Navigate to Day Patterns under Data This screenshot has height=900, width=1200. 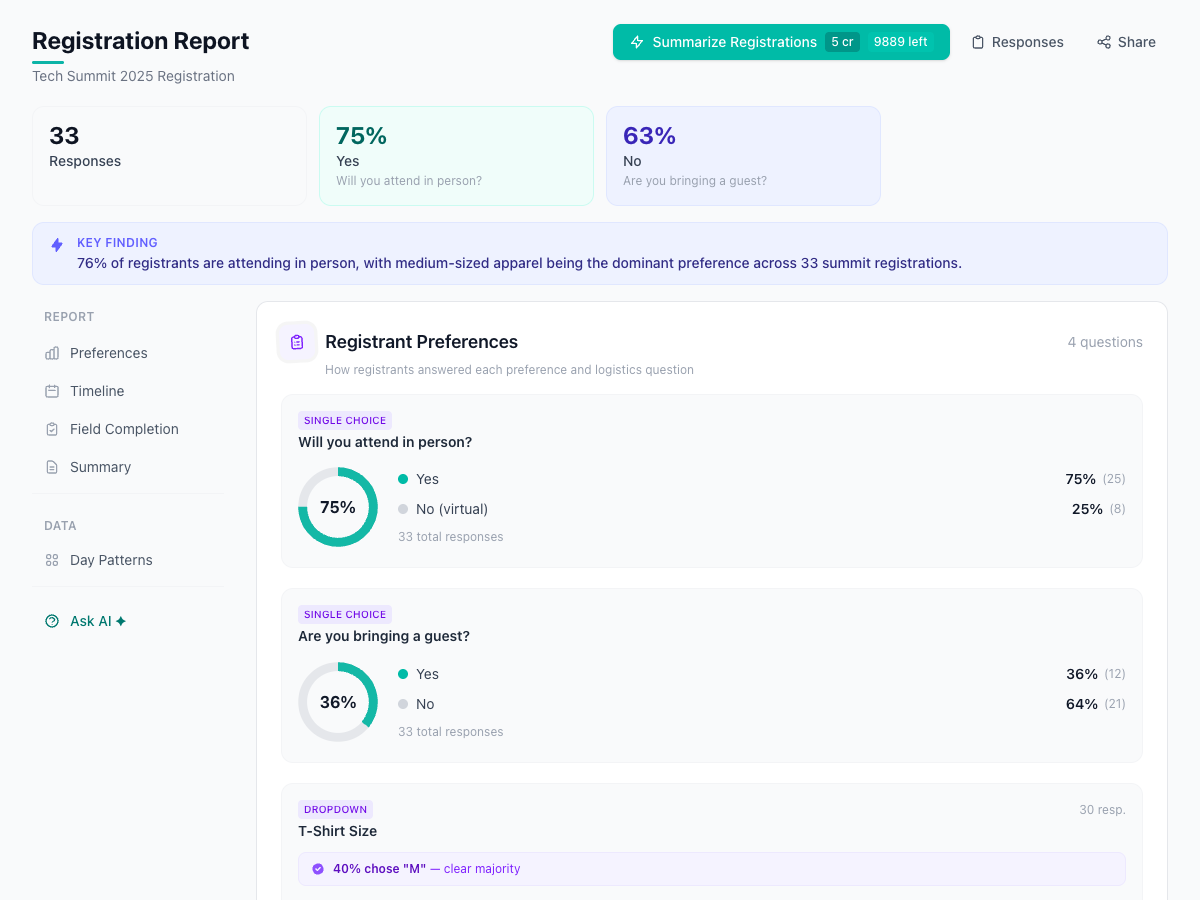[109, 560]
